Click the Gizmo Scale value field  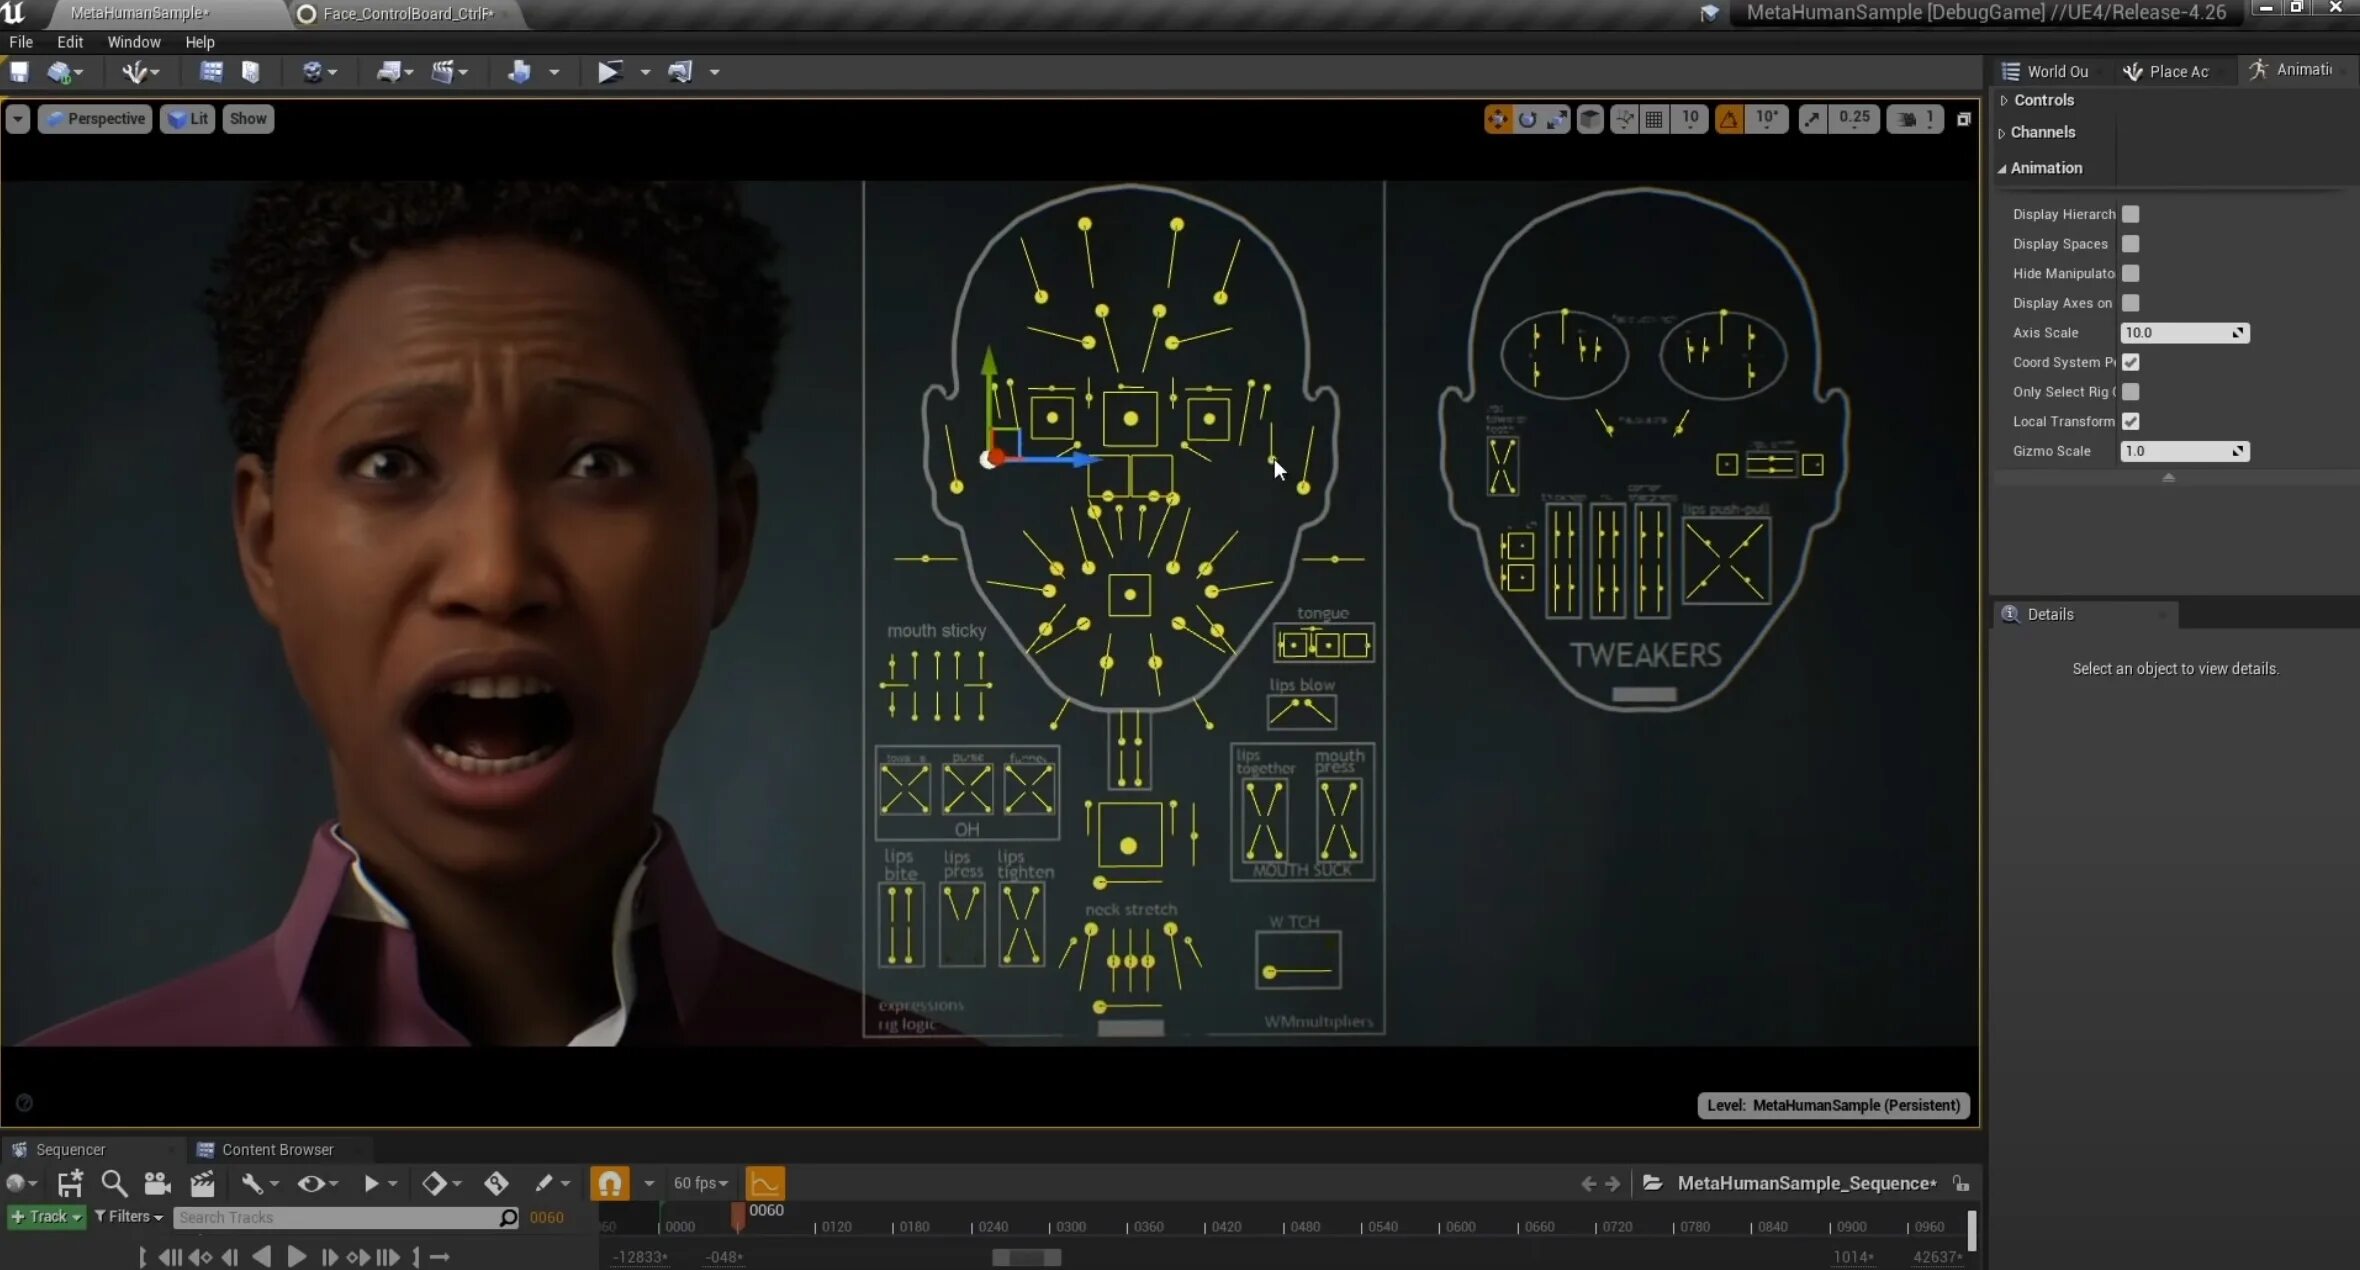pyautogui.click(x=2176, y=451)
